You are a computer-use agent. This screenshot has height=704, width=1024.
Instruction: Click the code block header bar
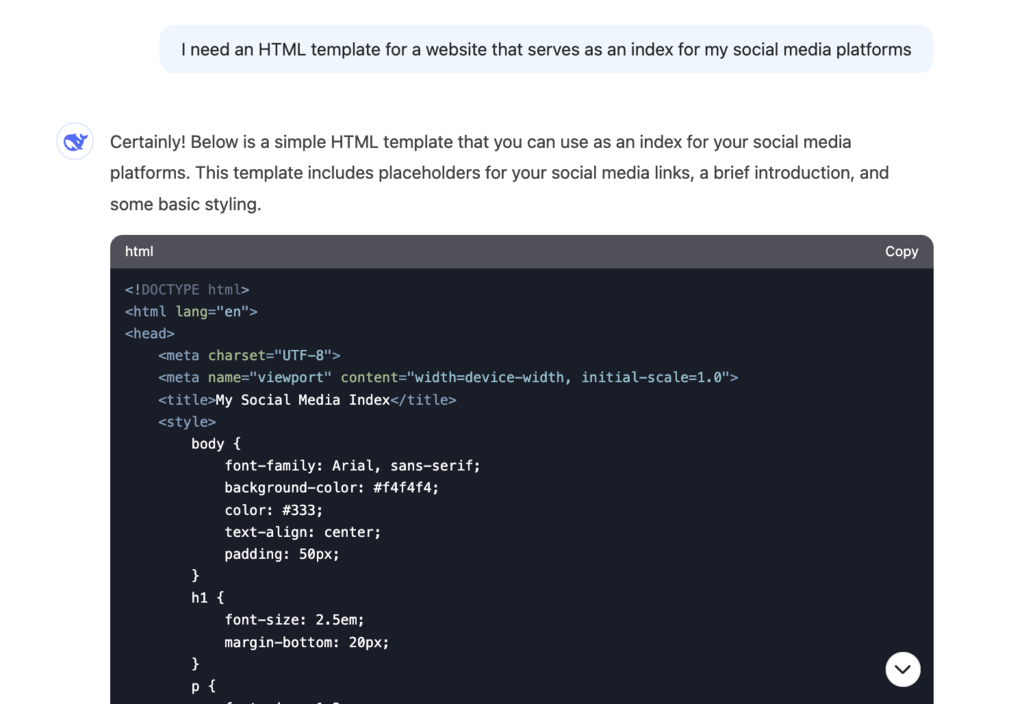click(x=520, y=251)
